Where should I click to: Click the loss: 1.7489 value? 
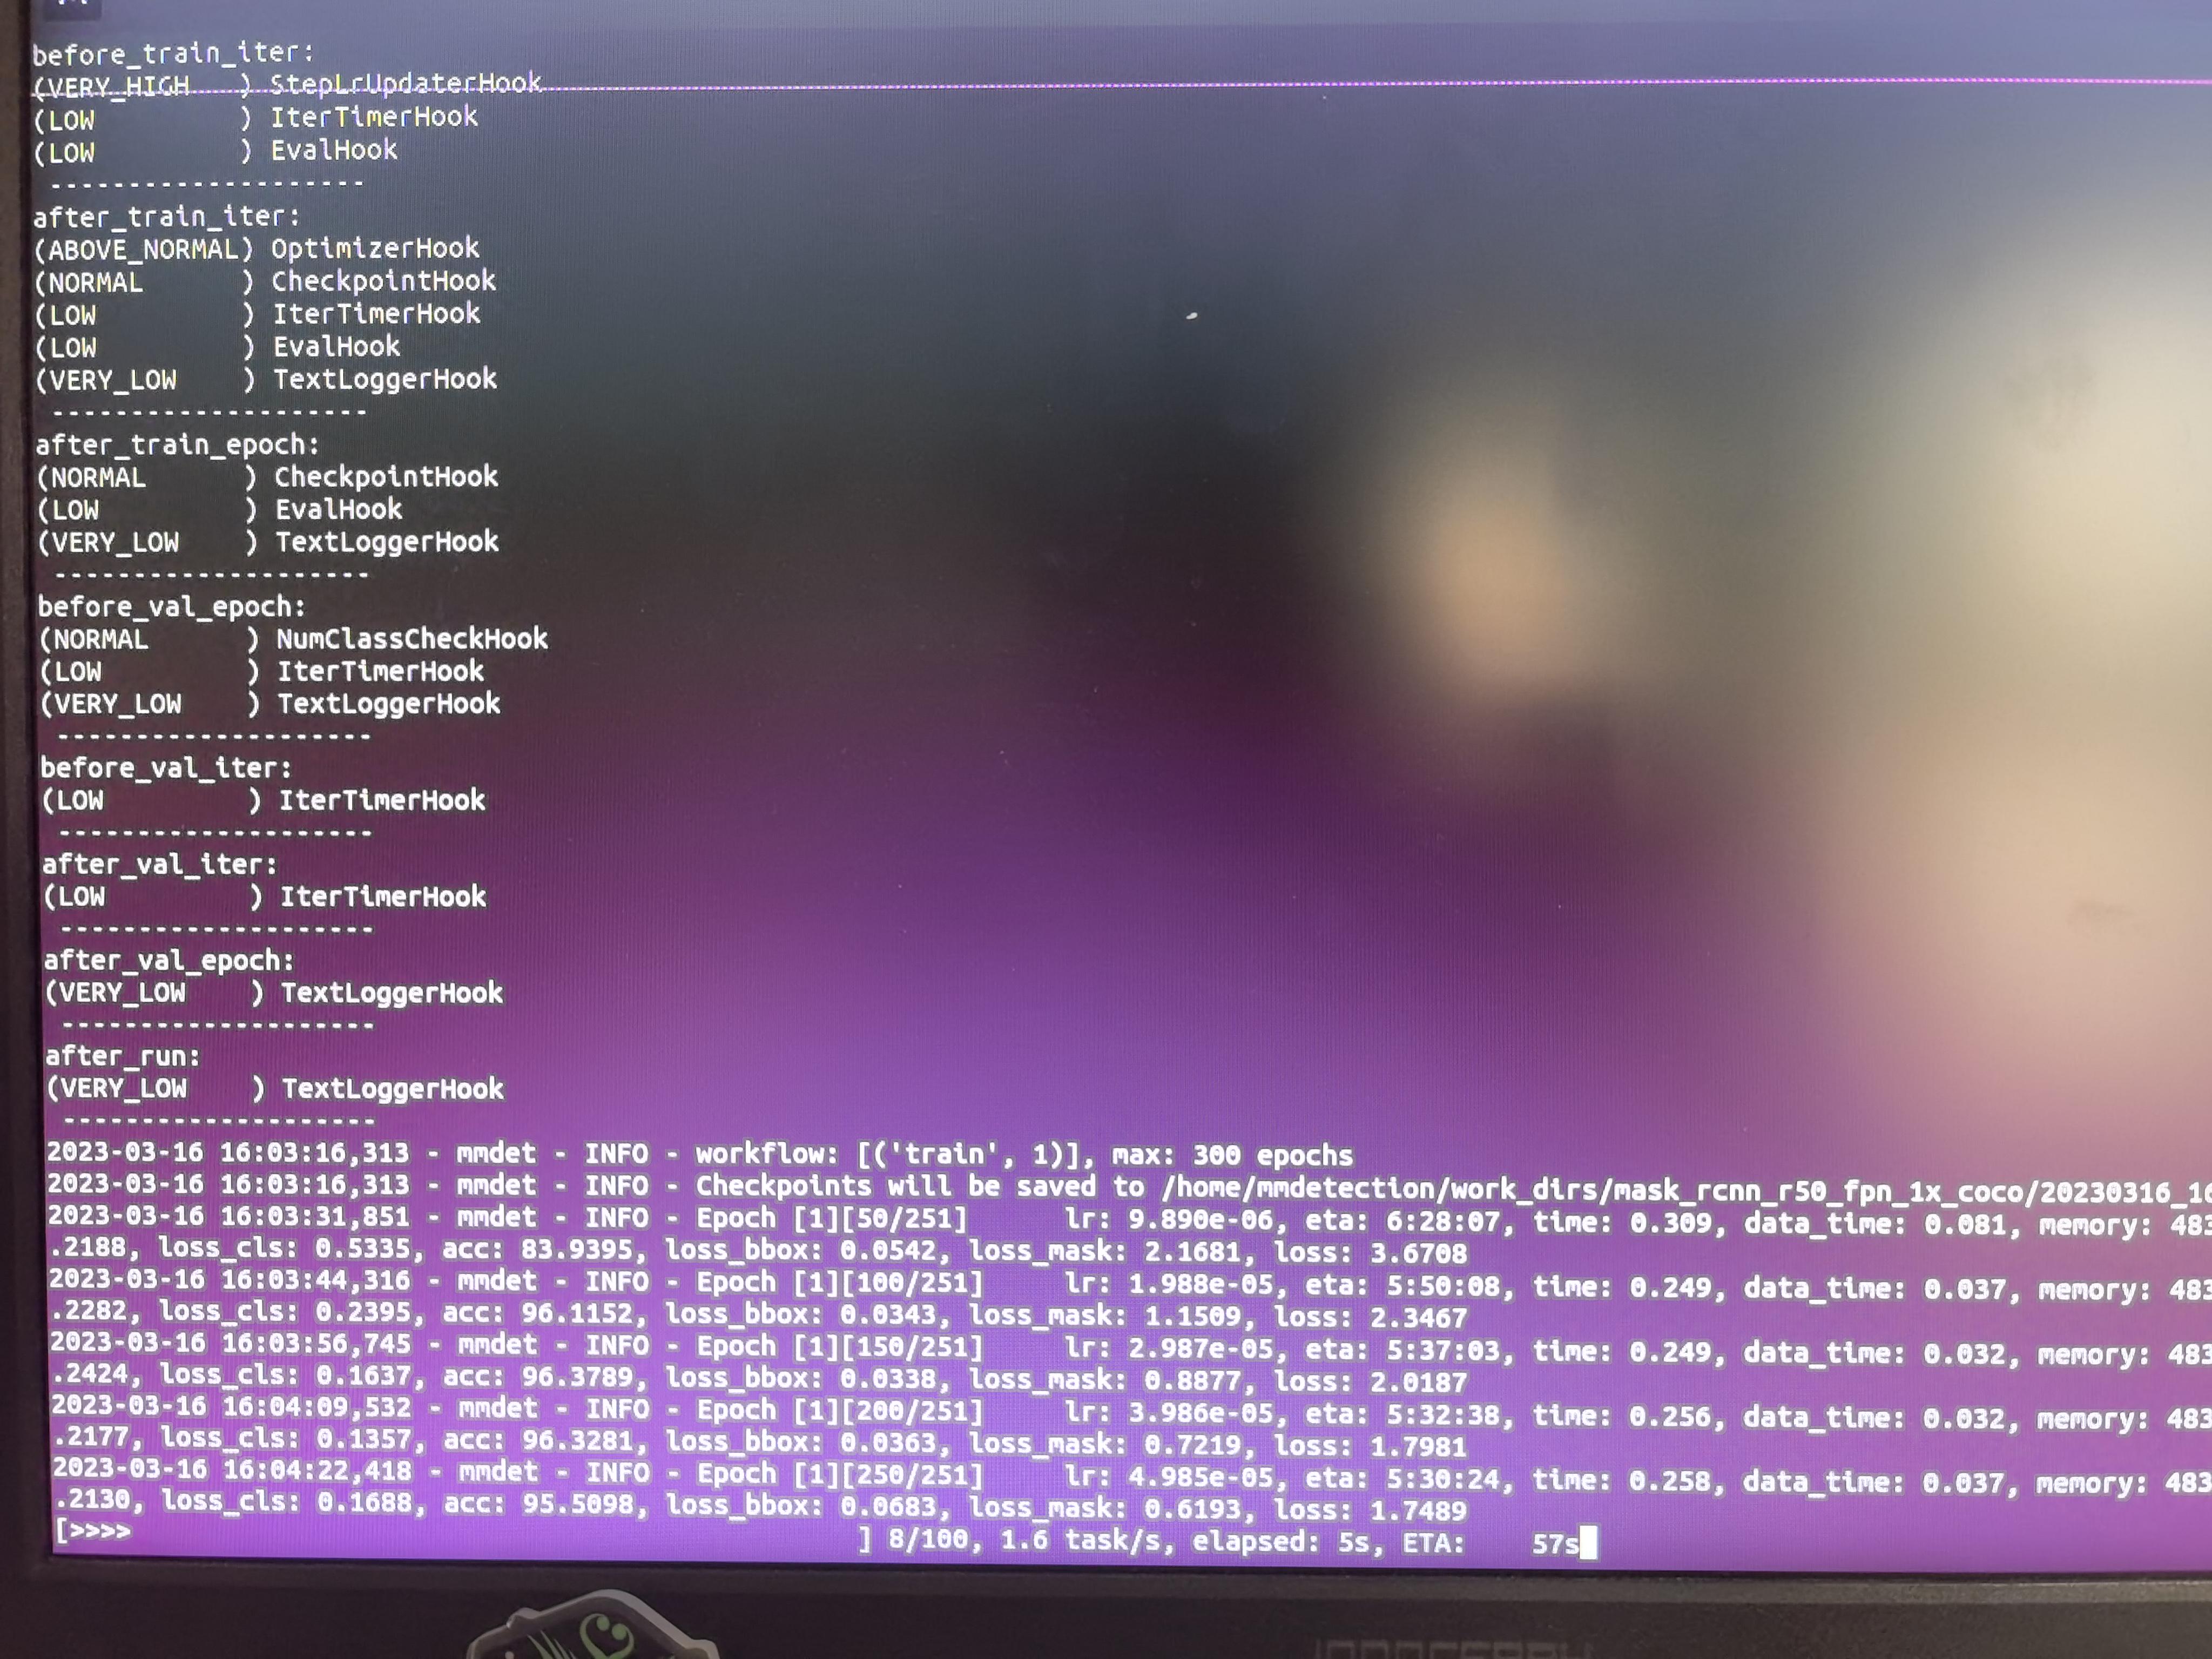pyautogui.click(x=1370, y=1510)
